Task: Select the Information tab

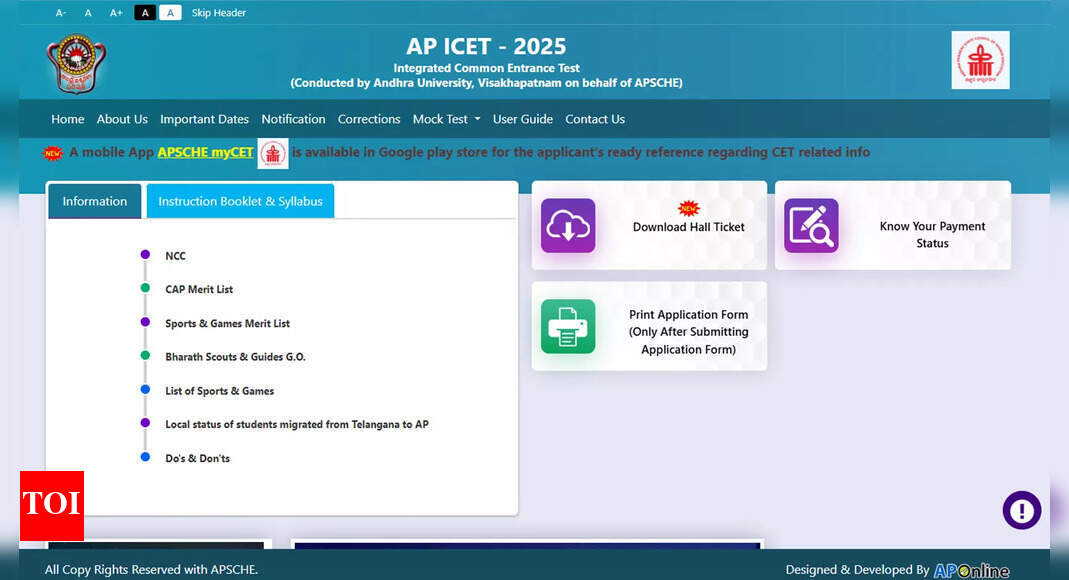Action: 95,201
